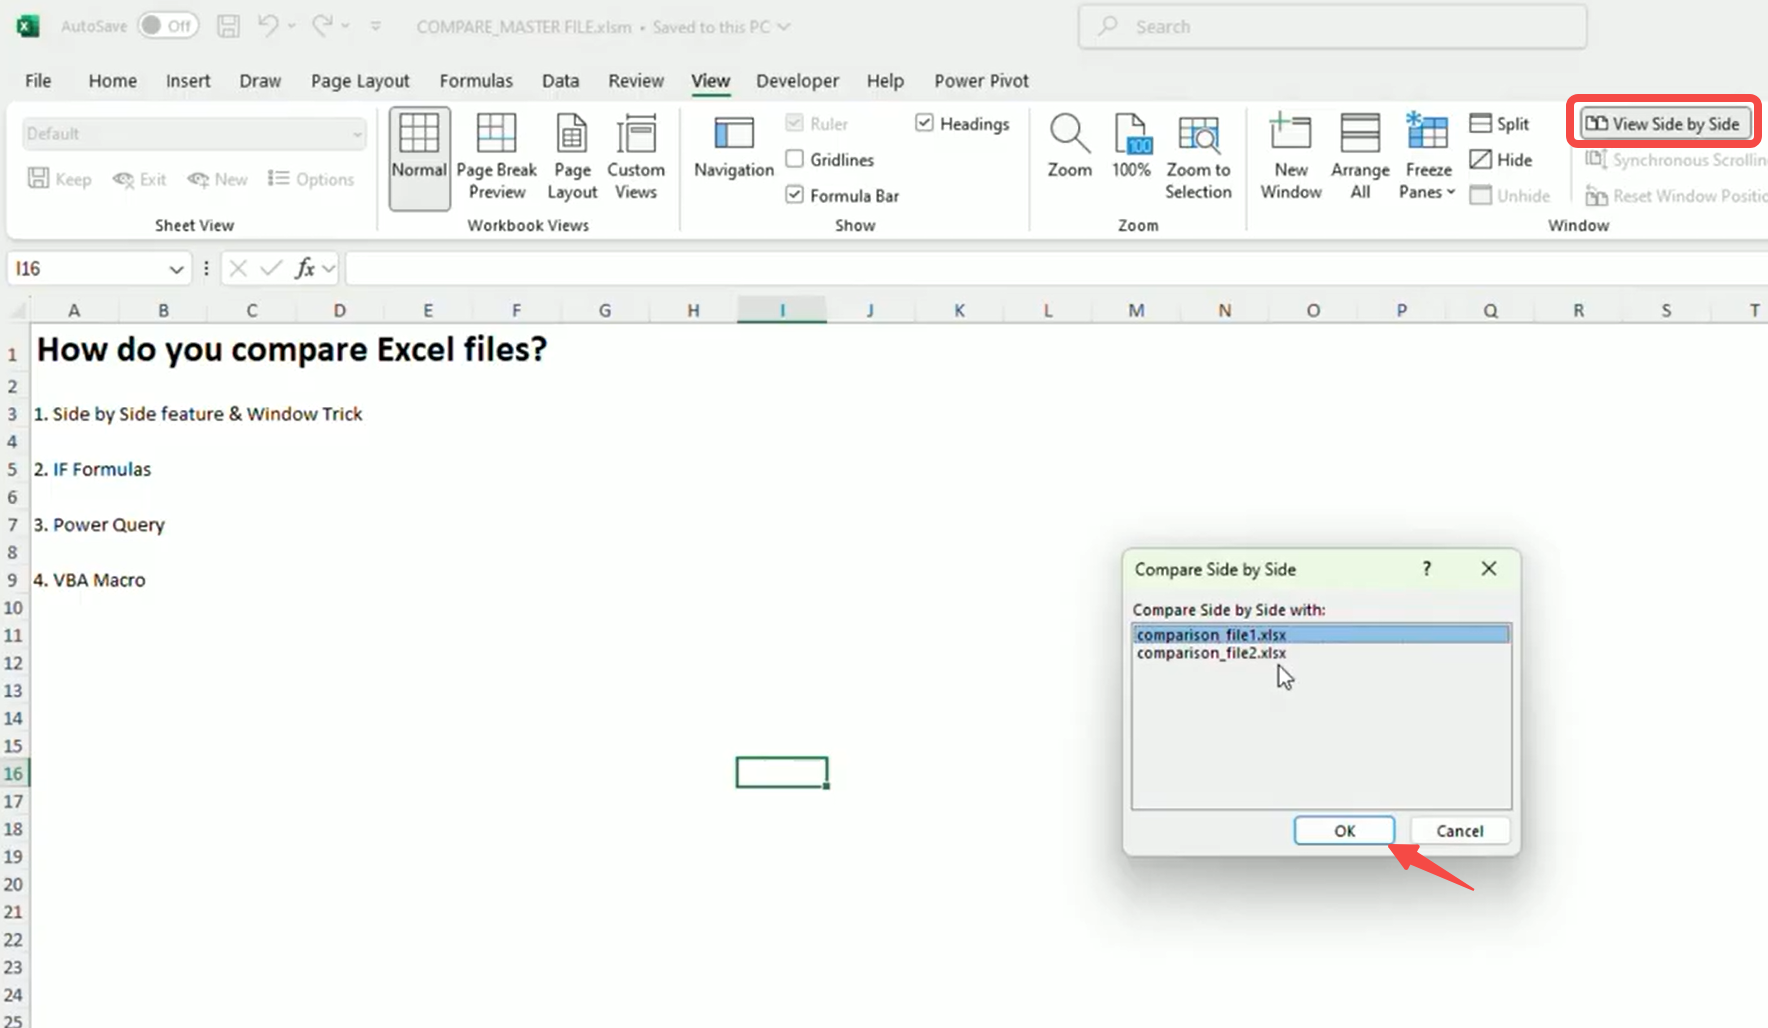Image resolution: width=1768 pixels, height=1028 pixels.
Task: Open the Formulas tab
Action: [x=476, y=81]
